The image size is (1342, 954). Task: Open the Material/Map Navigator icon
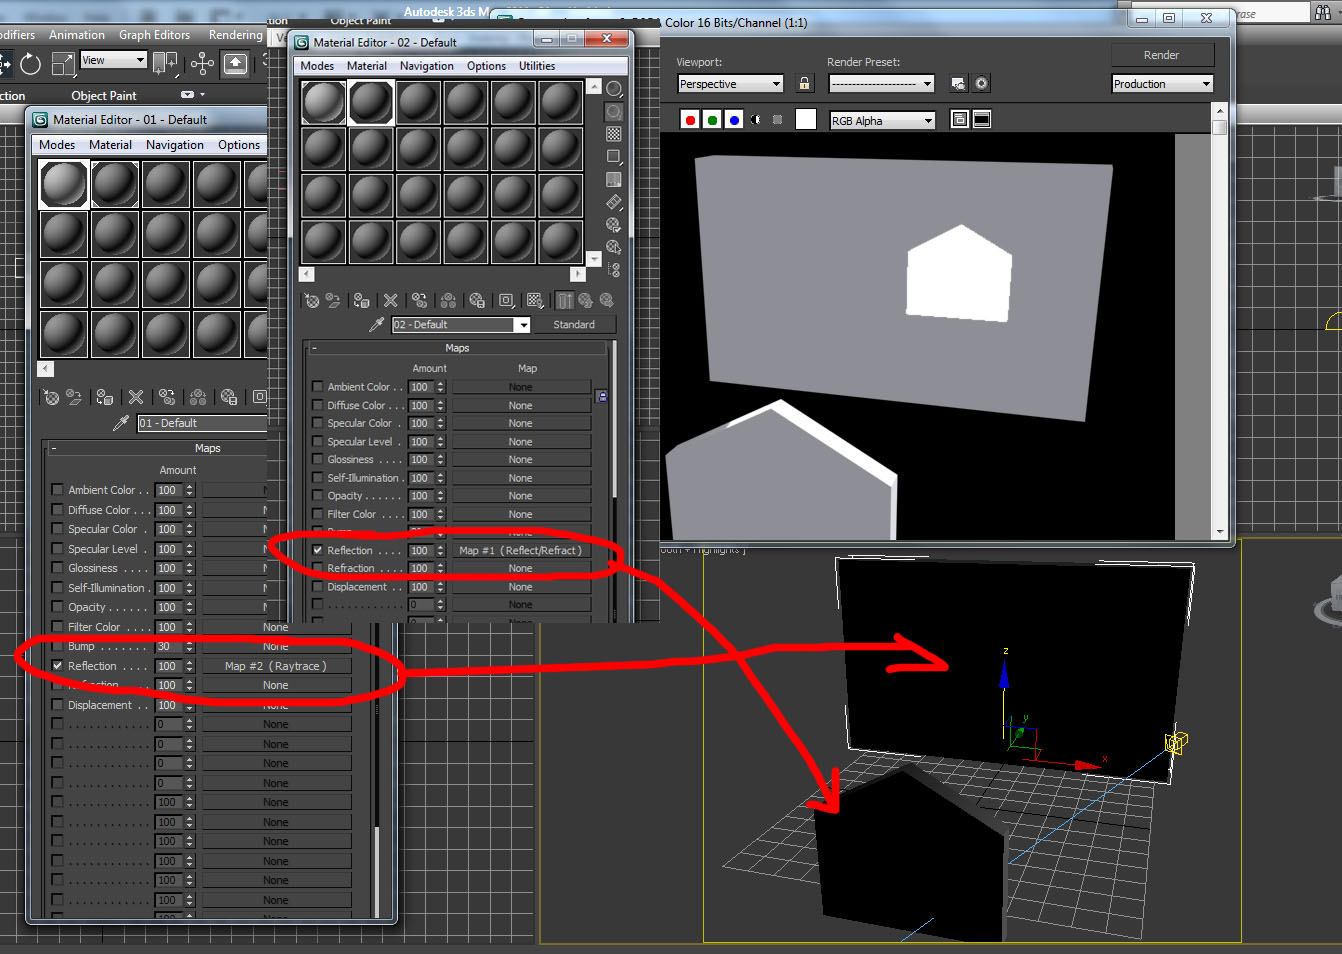[614, 270]
